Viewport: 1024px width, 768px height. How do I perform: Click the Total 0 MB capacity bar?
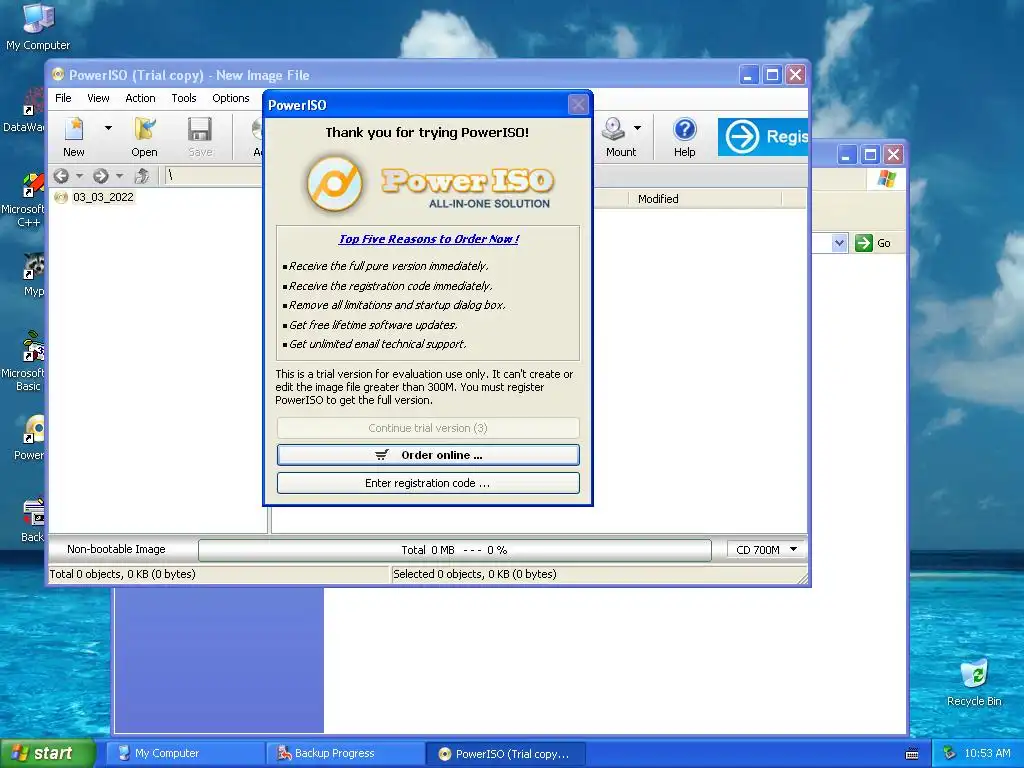[x=455, y=550]
